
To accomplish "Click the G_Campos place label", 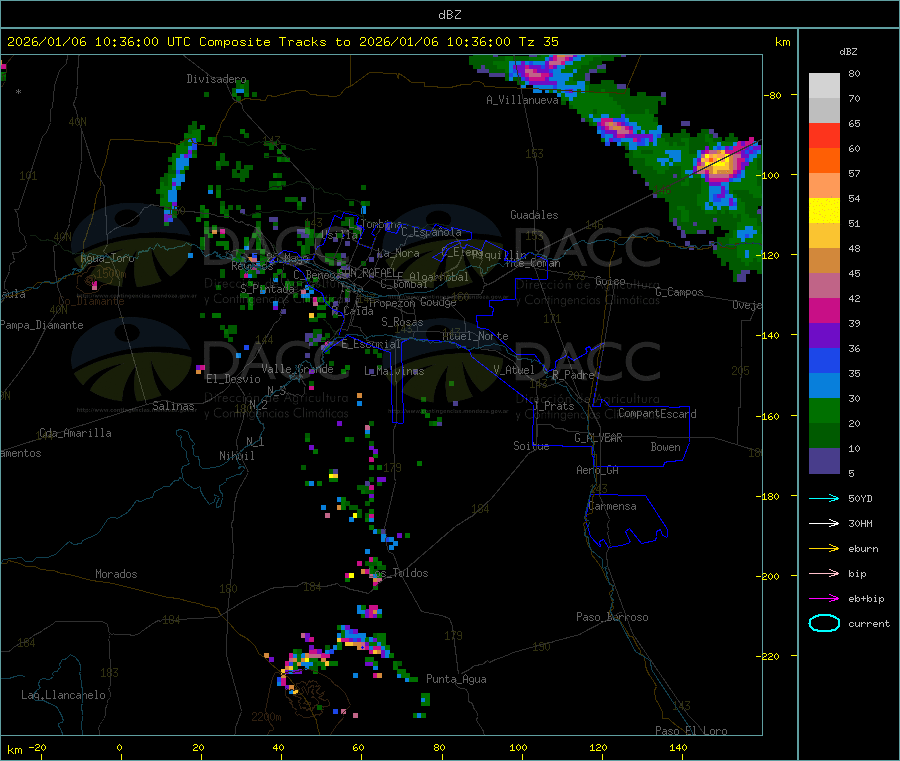I will 679,292.
